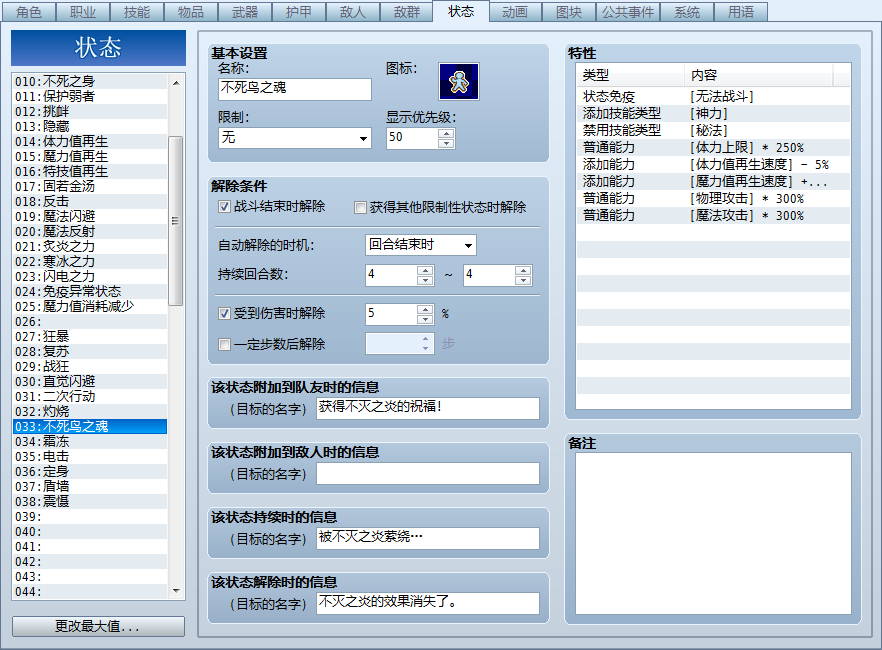
Task: Select state 017:固若金汤 in list
Action: 90,187
